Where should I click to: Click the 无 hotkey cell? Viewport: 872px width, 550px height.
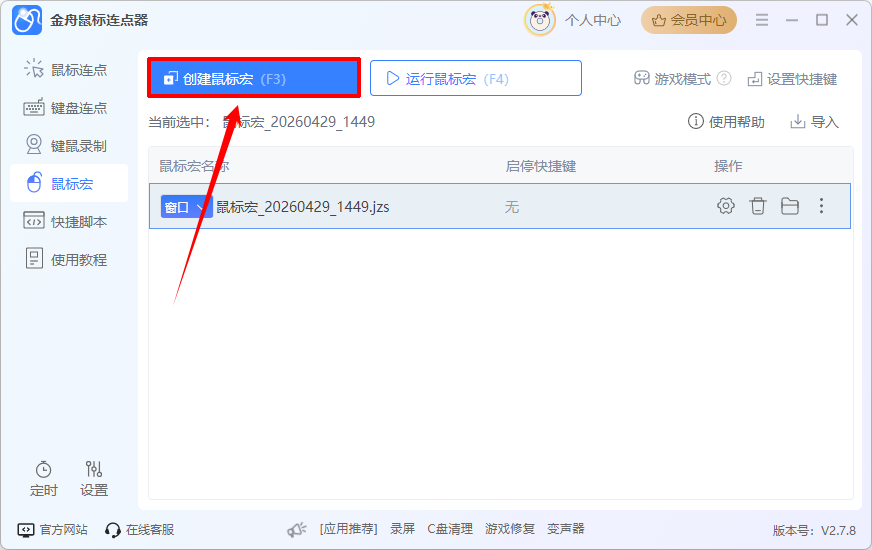pos(512,207)
